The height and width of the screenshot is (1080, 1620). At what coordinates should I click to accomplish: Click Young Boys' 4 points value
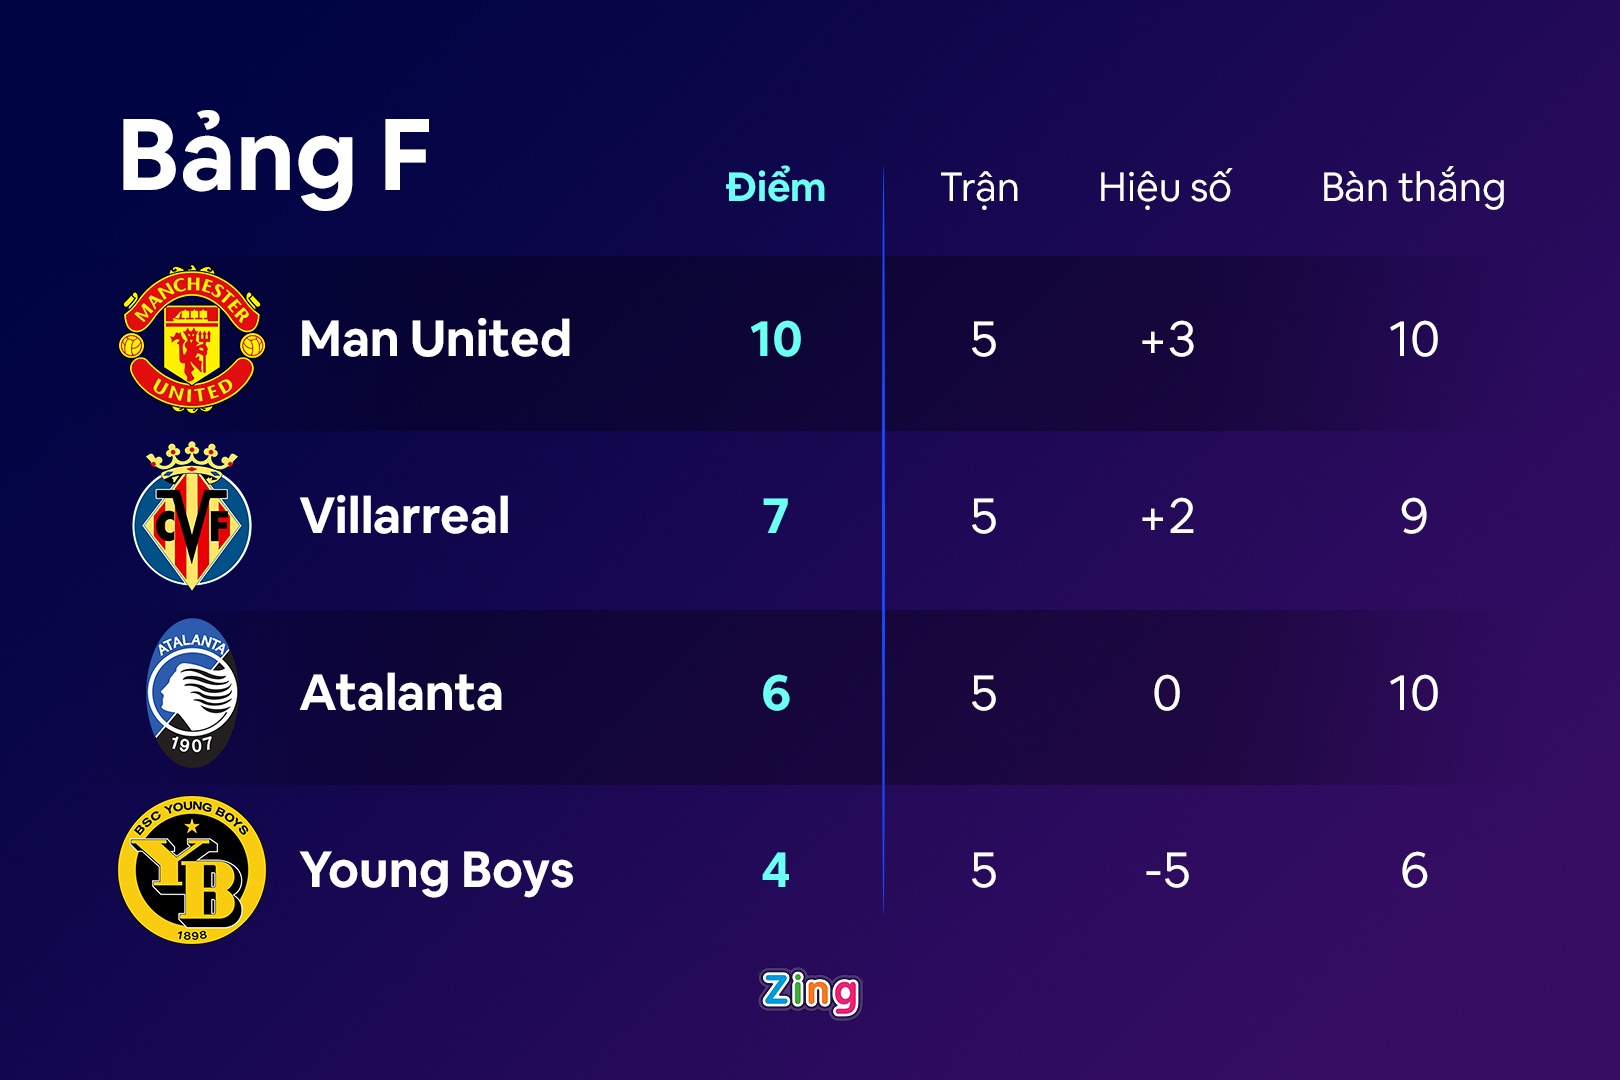tap(776, 870)
